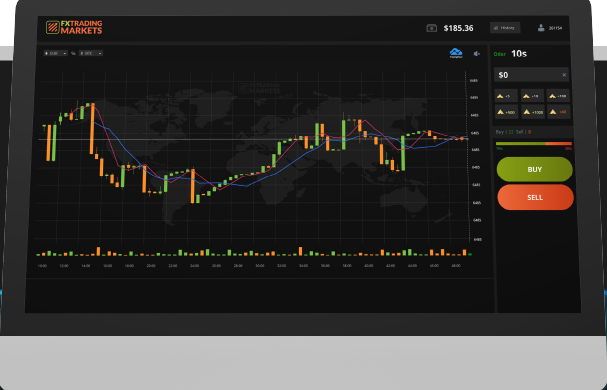
Task: Click the $0 amount input field
Action: point(531,75)
